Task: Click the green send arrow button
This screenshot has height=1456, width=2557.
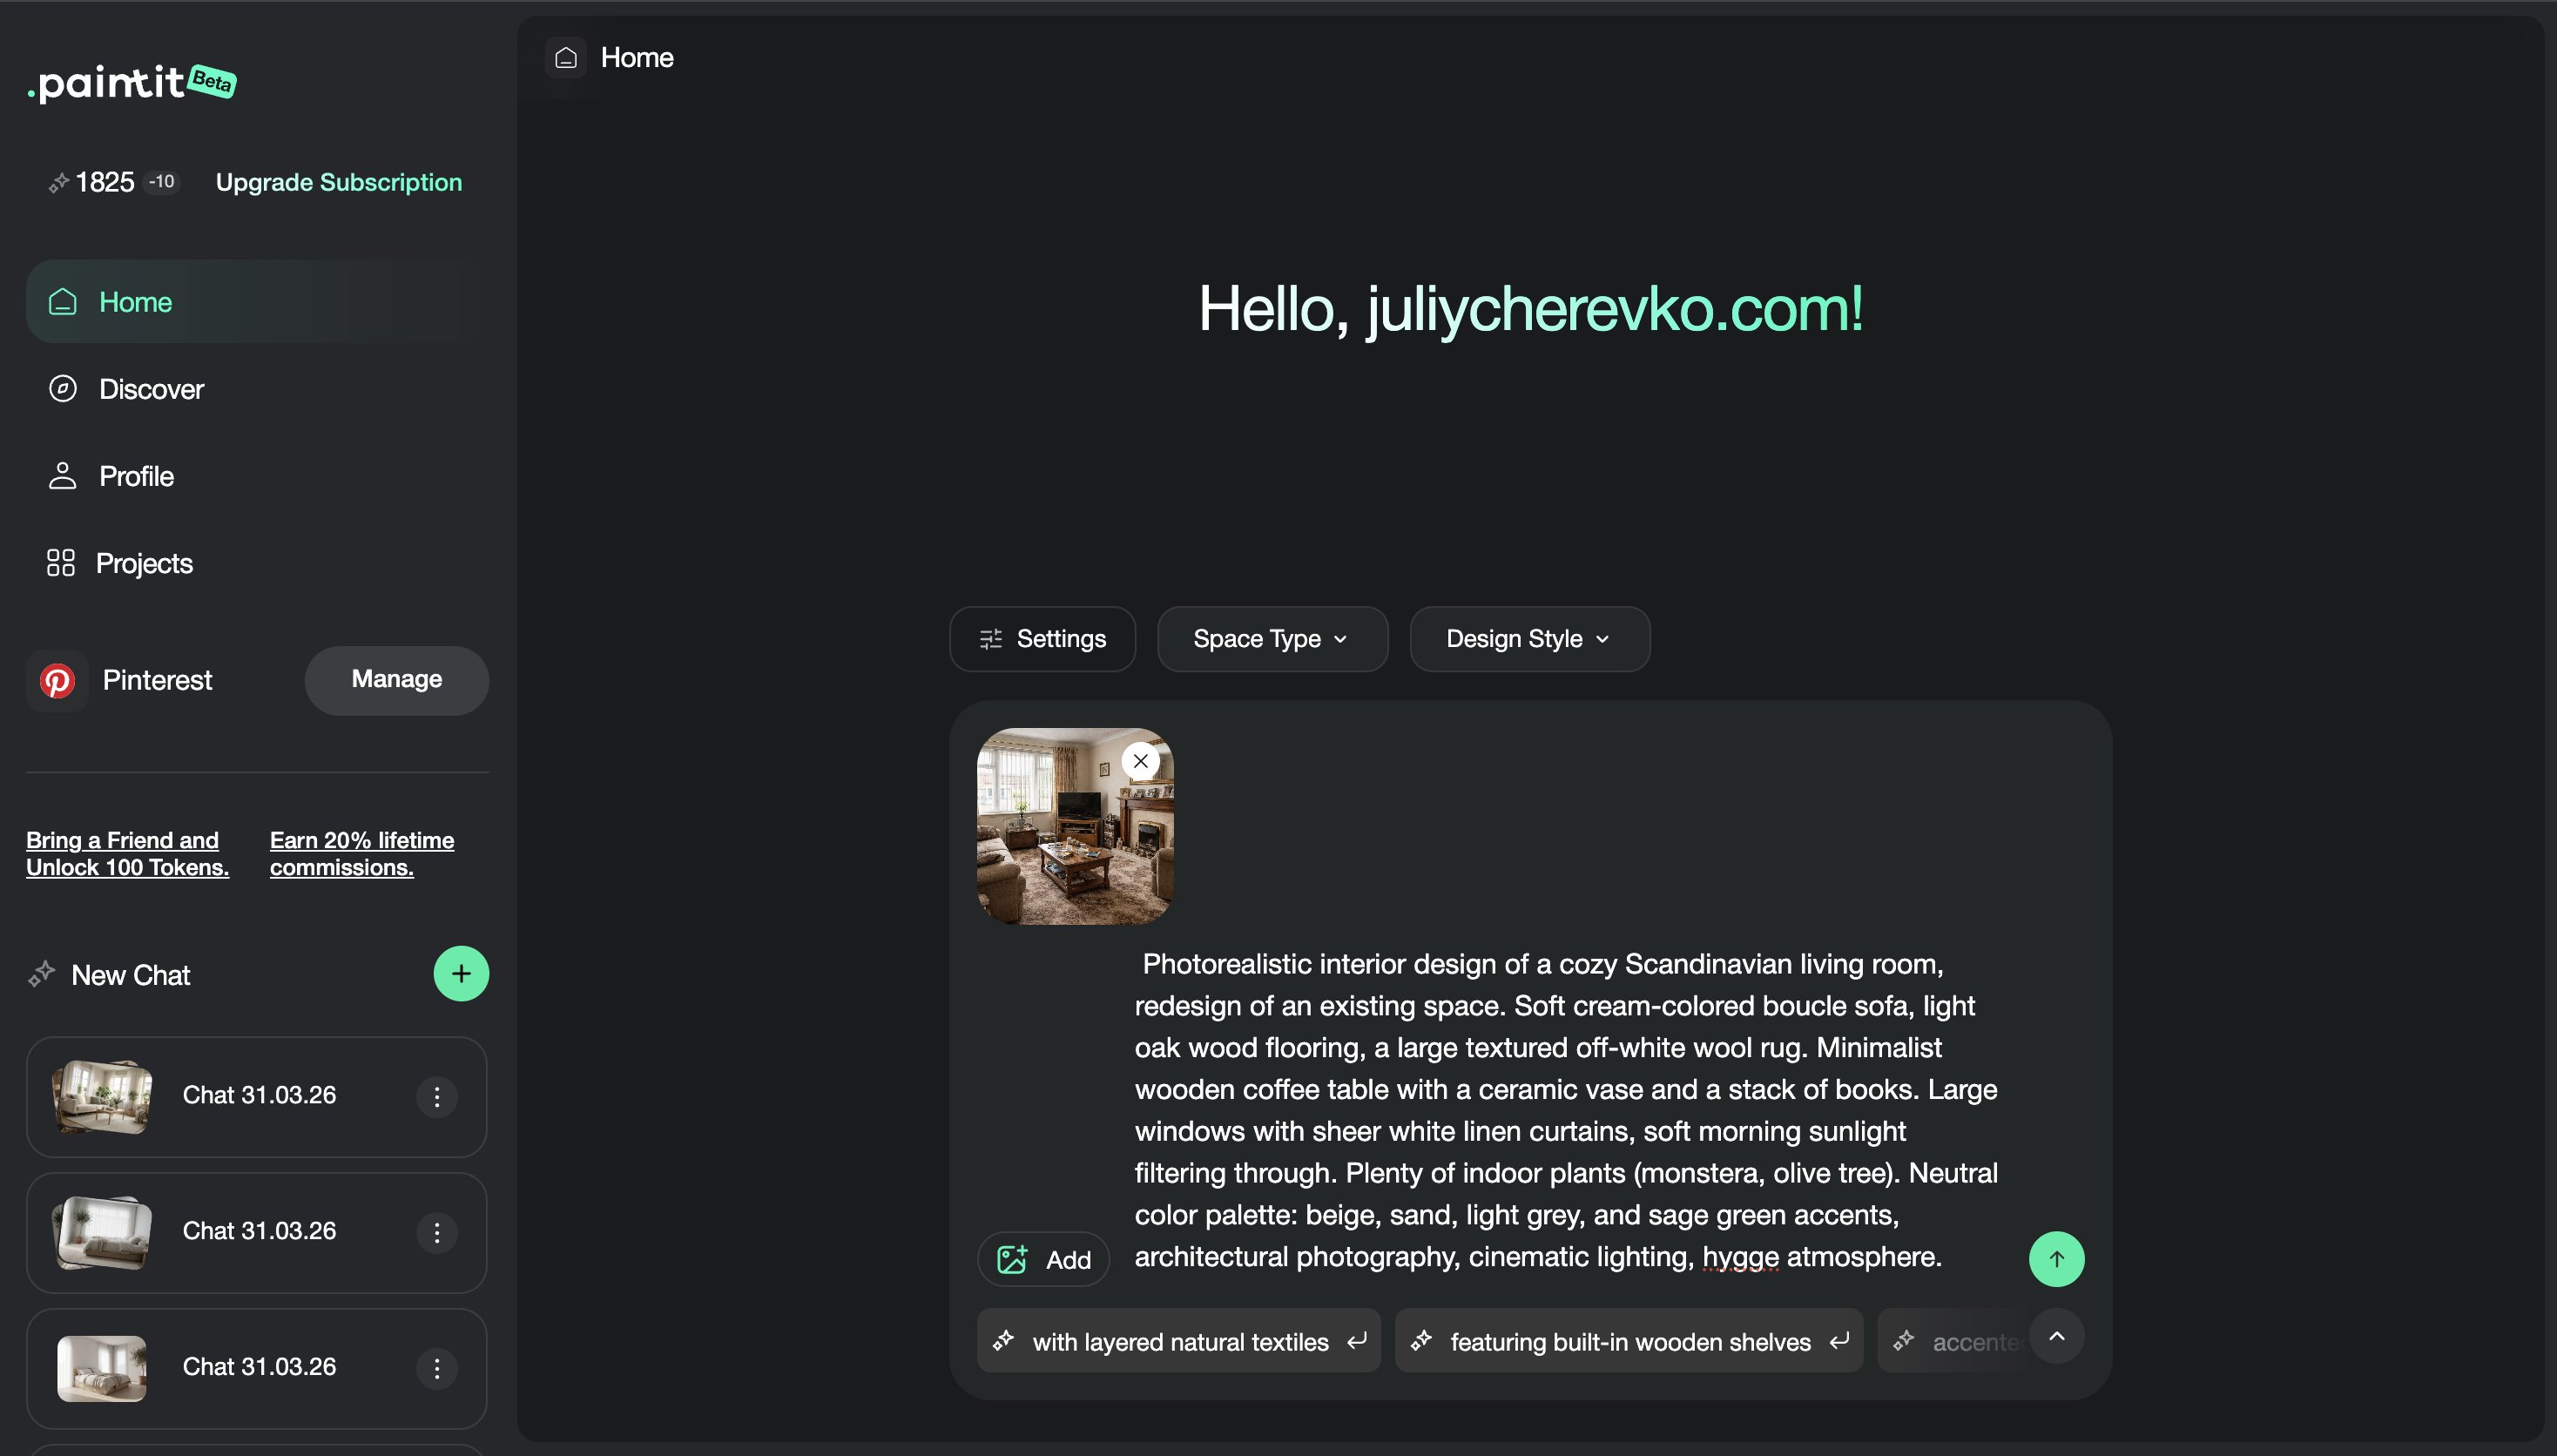Action: [2055, 1259]
